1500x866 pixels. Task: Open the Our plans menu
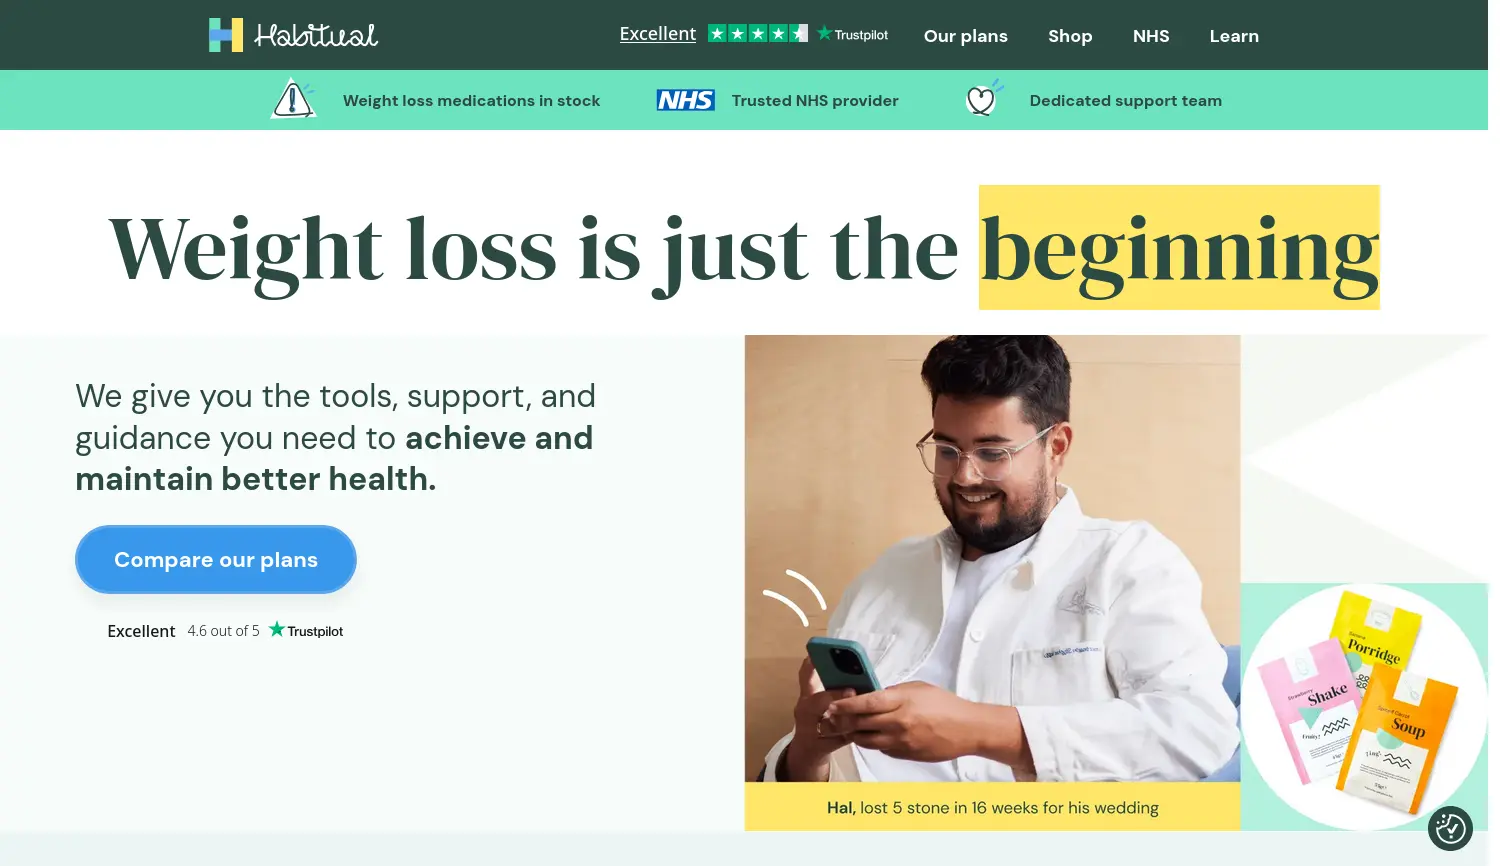pyautogui.click(x=966, y=36)
